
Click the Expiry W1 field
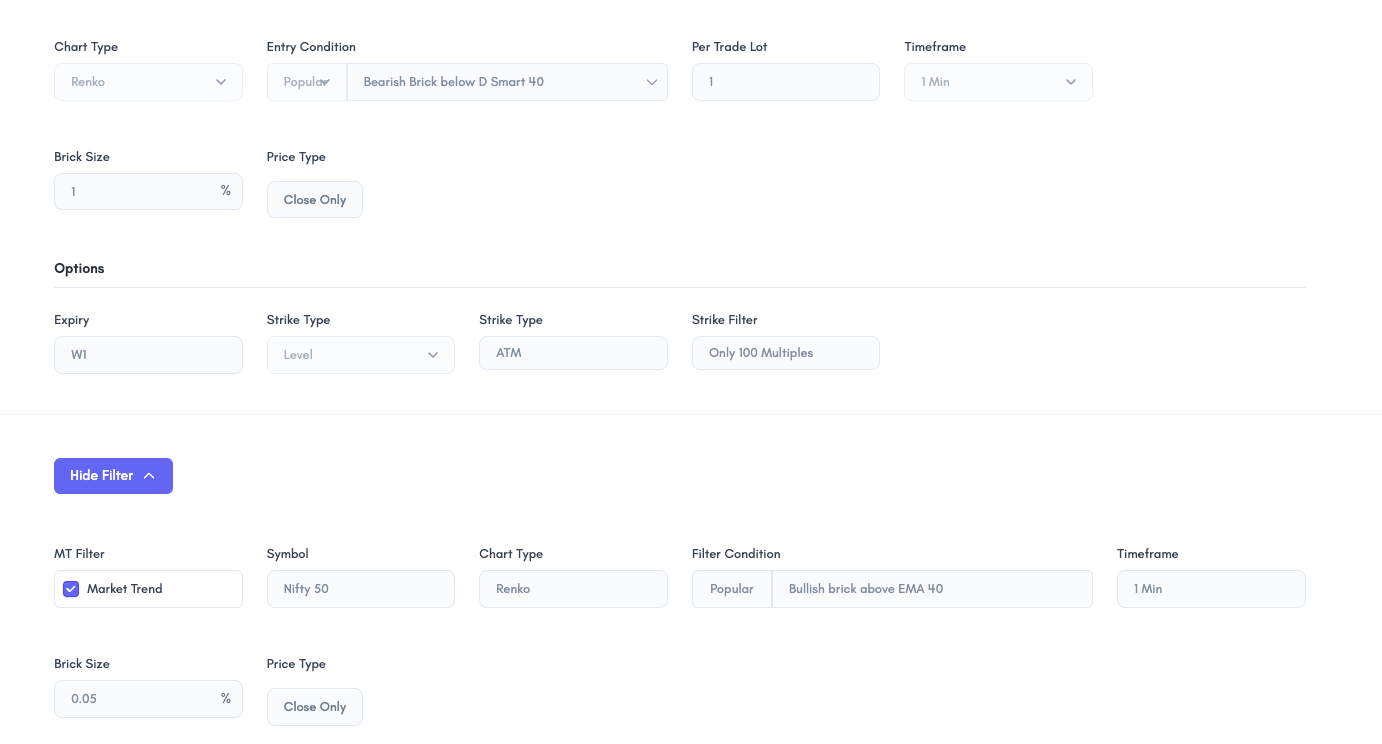click(148, 354)
